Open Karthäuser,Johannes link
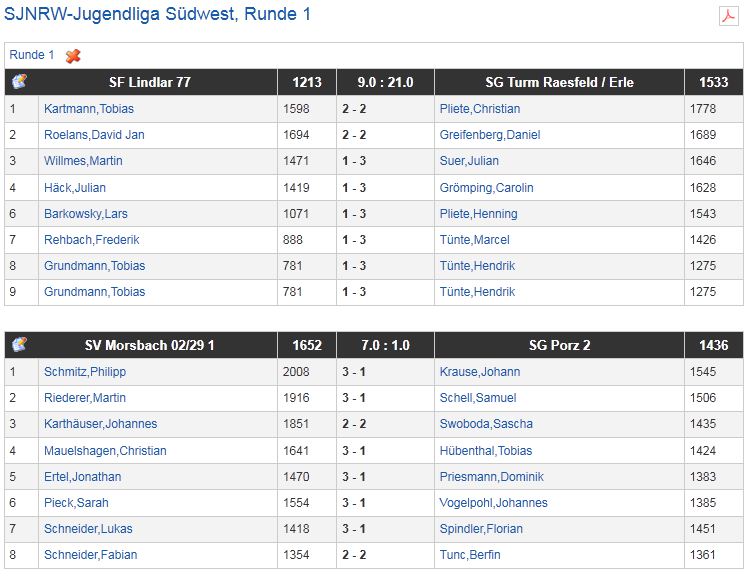This screenshot has width=750, height=584. pyautogui.click(x=100, y=424)
